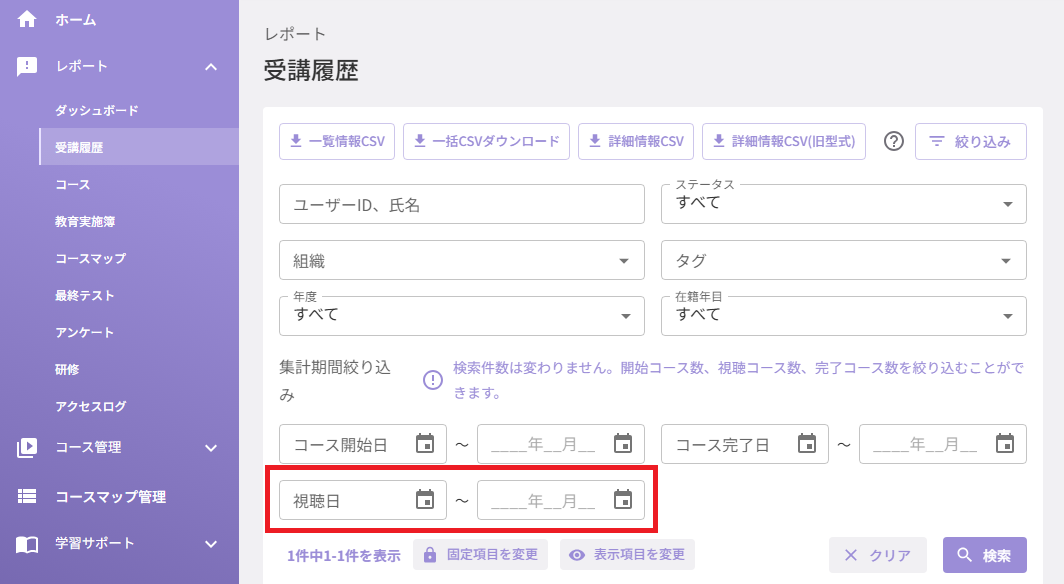Click the コース管理 video icon
This screenshot has width=1064, height=584.
[x=27, y=448]
